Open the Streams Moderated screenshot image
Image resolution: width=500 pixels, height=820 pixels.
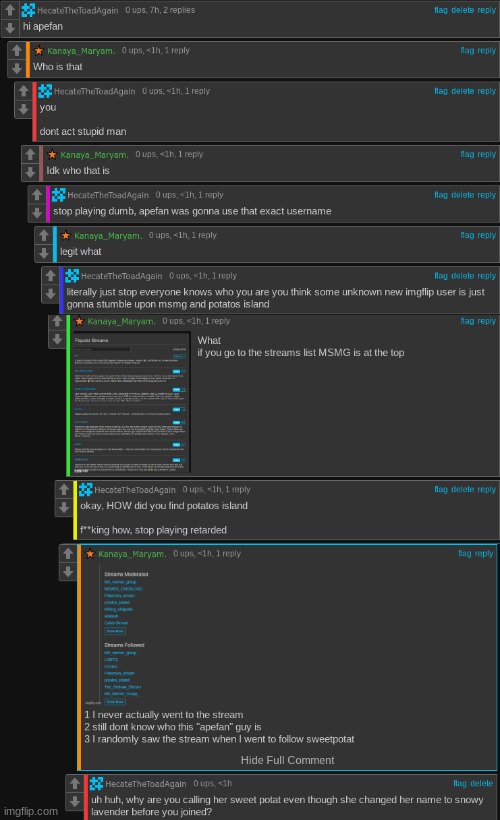click(124, 637)
